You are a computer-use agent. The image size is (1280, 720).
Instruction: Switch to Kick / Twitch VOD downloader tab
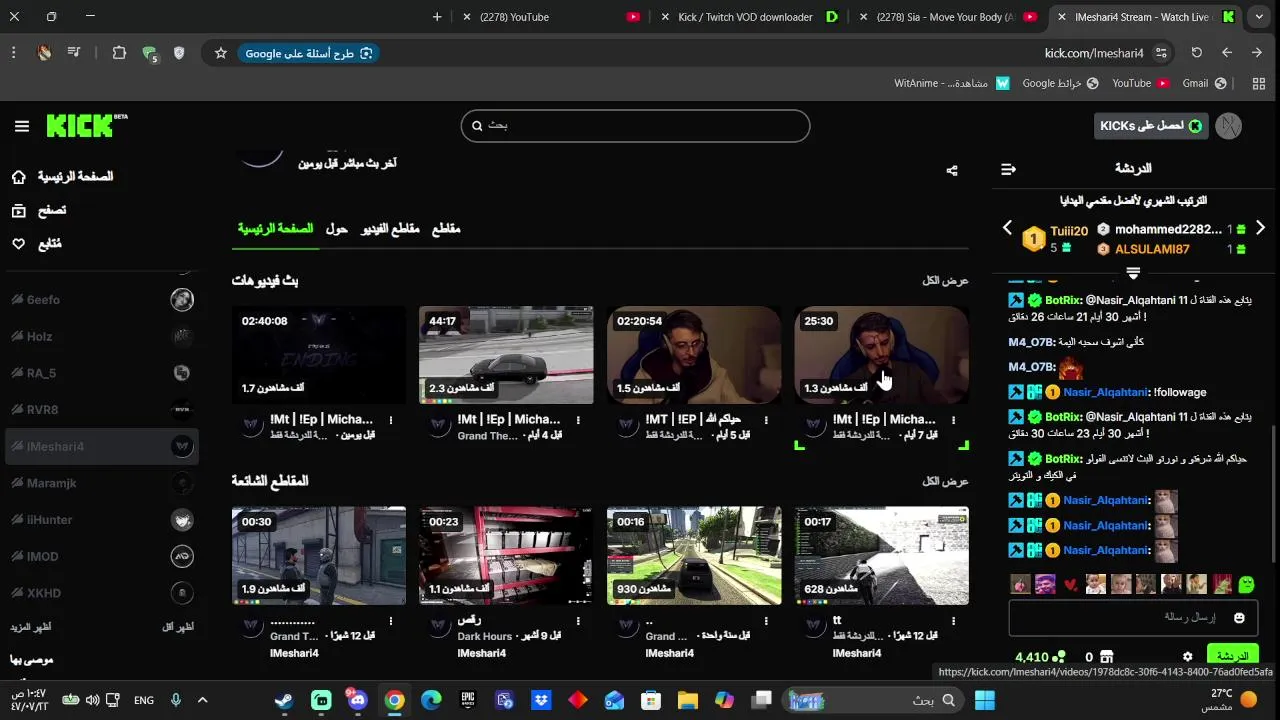point(750,17)
